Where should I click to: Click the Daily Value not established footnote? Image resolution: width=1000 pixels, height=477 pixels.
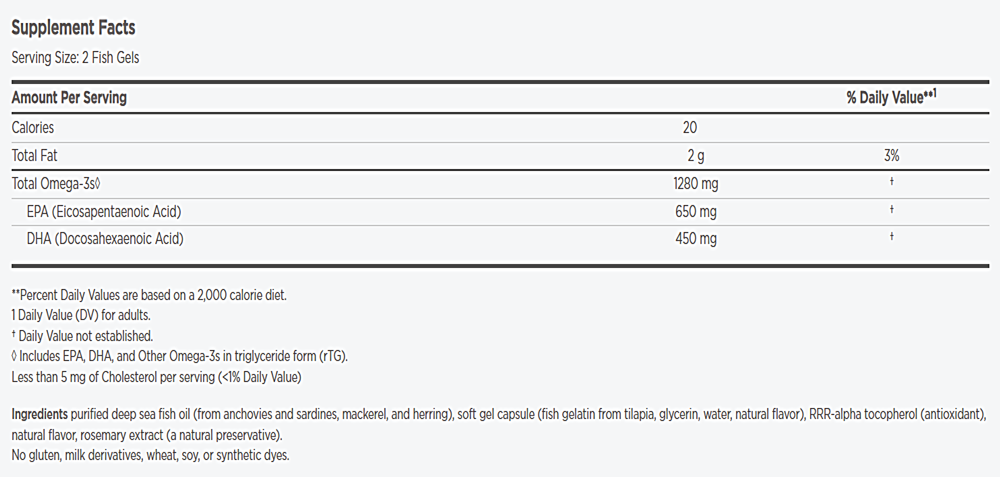82,336
